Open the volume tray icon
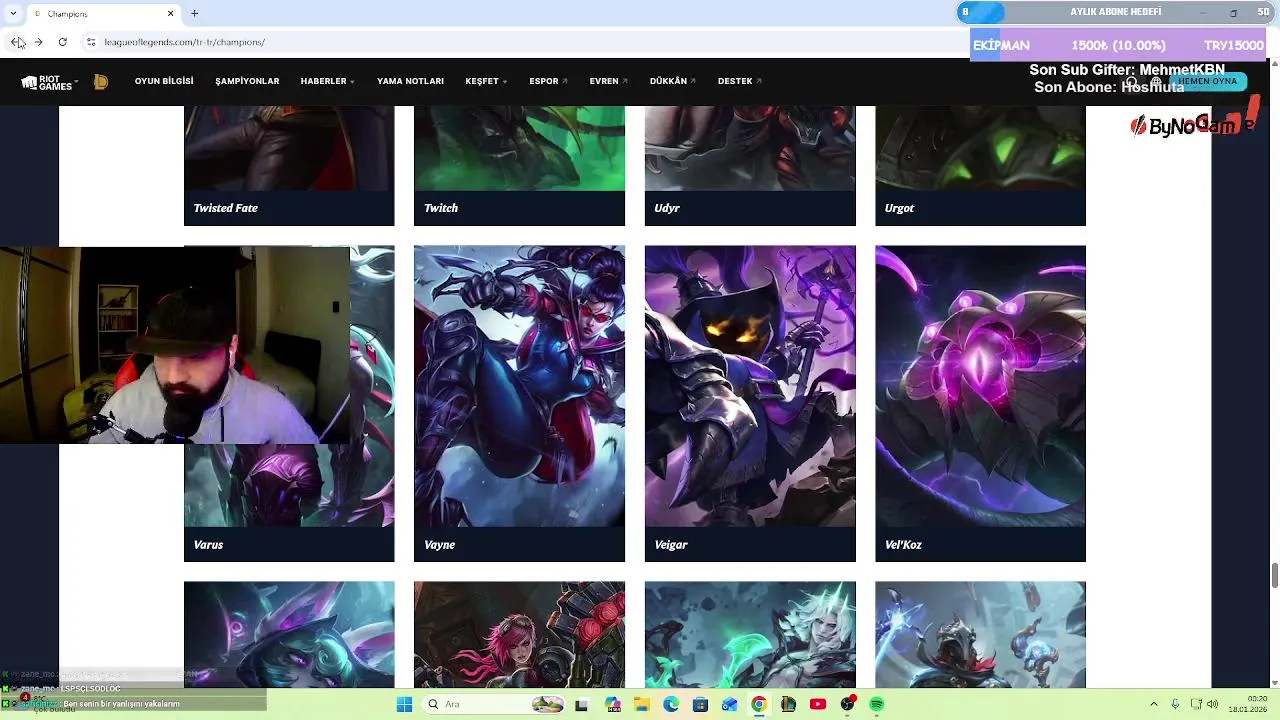Image resolution: width=1280 pixels, height=720 pixels. [x=1213, y=704]
